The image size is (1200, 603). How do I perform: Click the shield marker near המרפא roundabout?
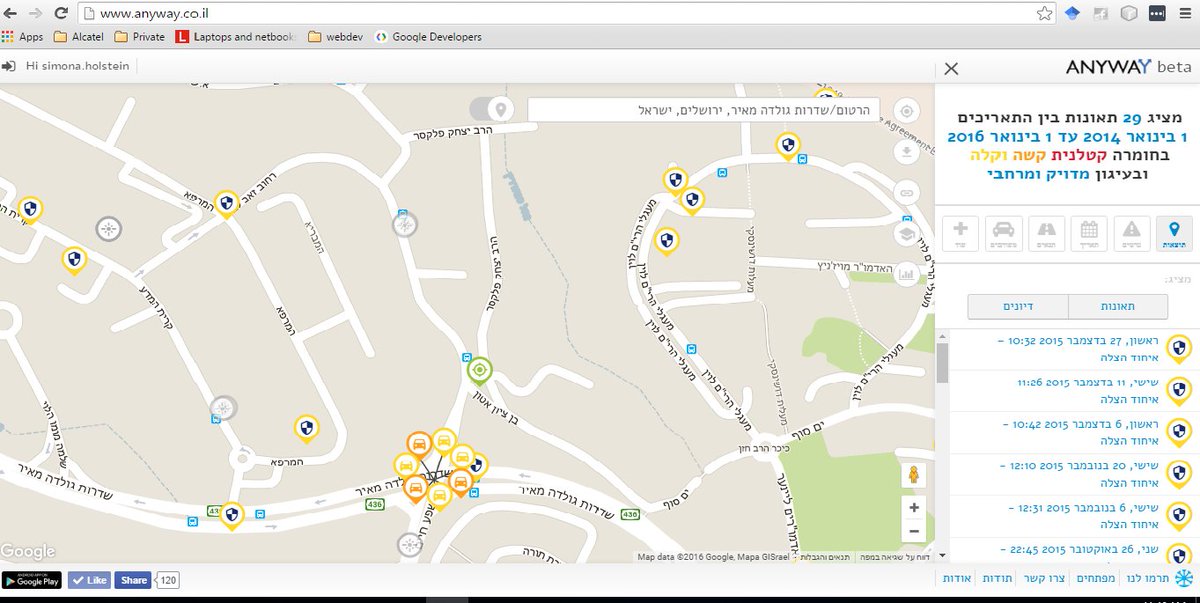tap(307, 429)
